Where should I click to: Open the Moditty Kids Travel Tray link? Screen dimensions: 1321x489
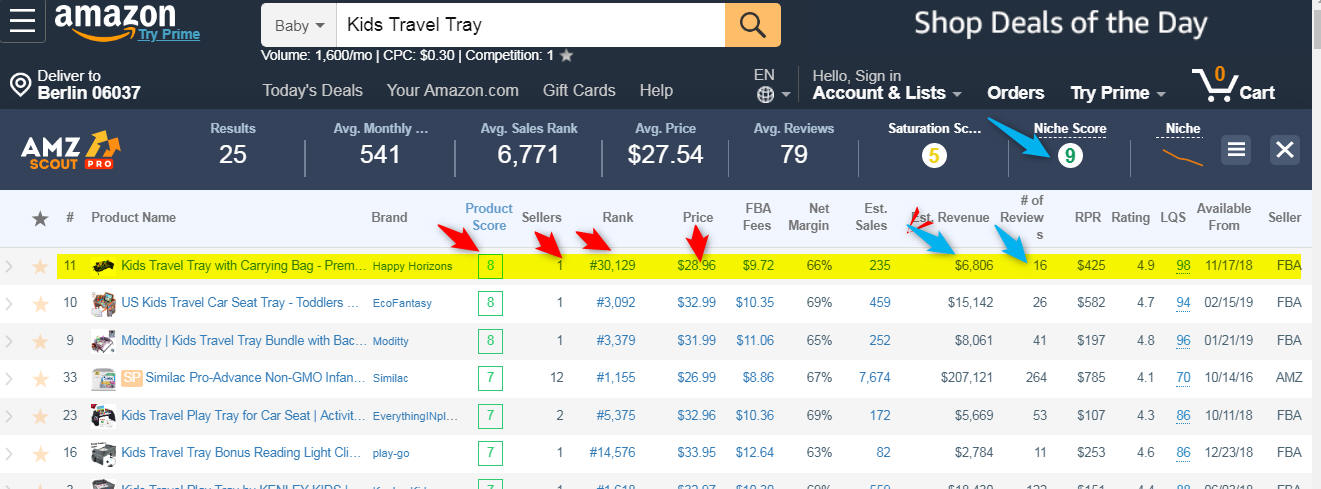(243, 341)
